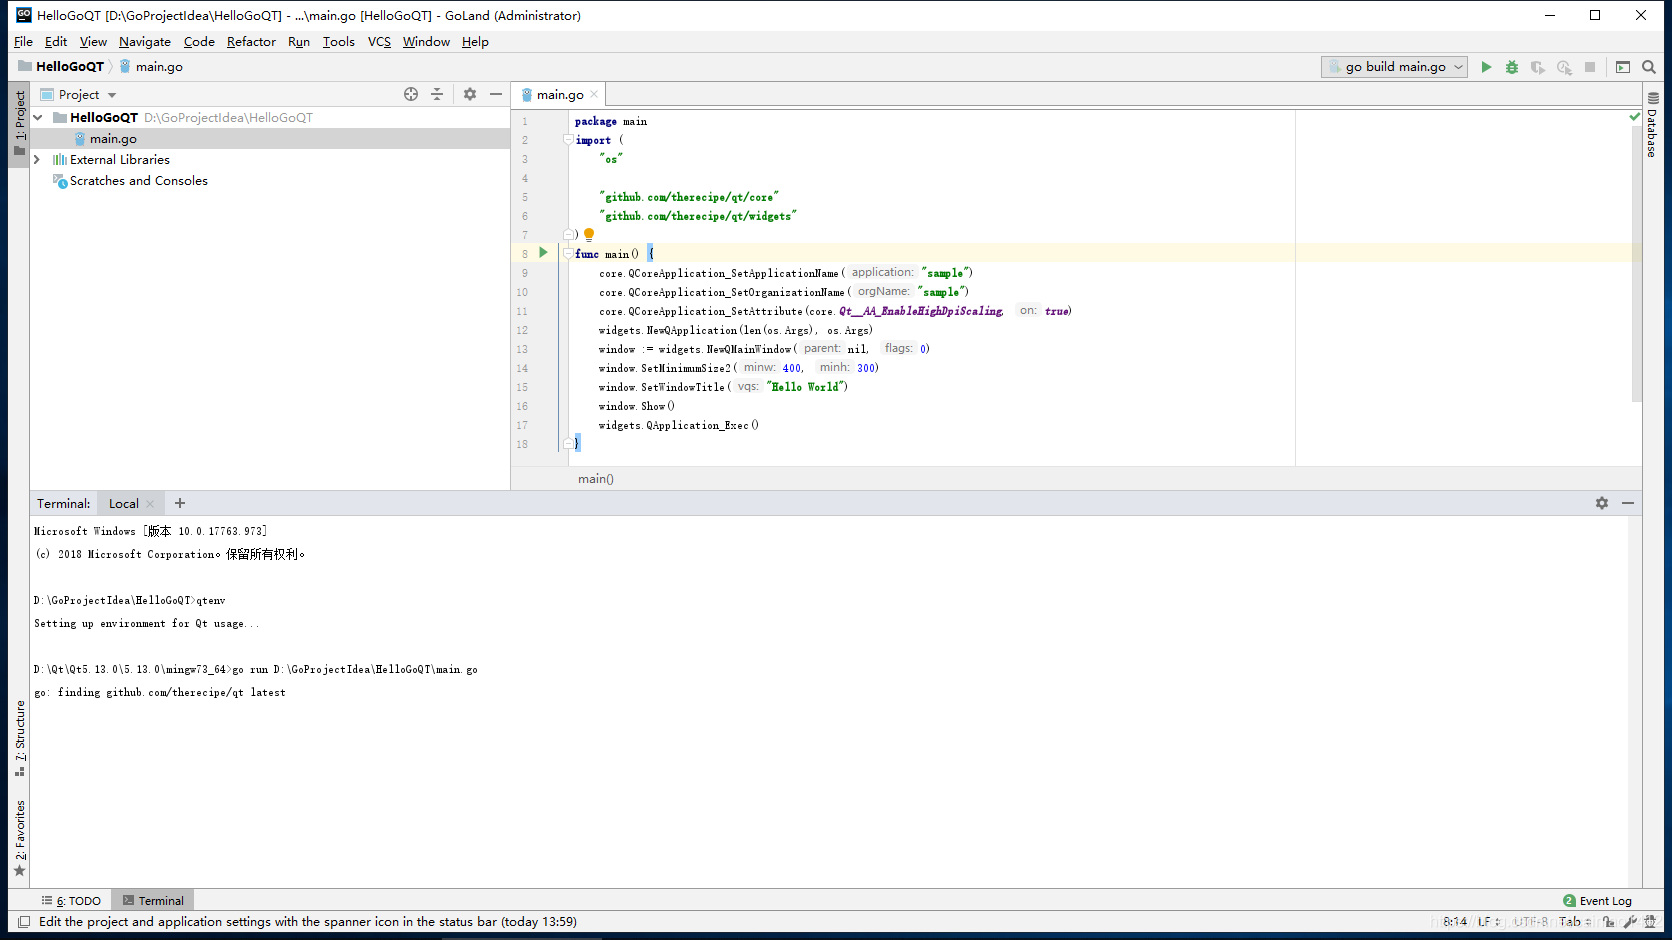Open the Project view dropdown arrow
The height and width of the screenshot is (940, 1672).
(x=112, y=95)
